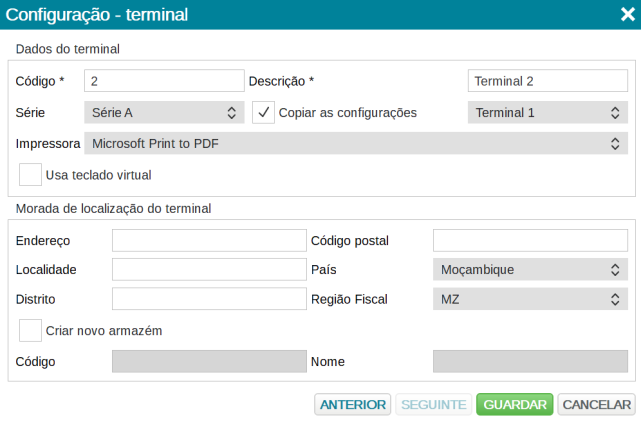This screenshot has height=422, width=641.
Task: Open the Série A dropdown
Action: [x=164, y=112]
